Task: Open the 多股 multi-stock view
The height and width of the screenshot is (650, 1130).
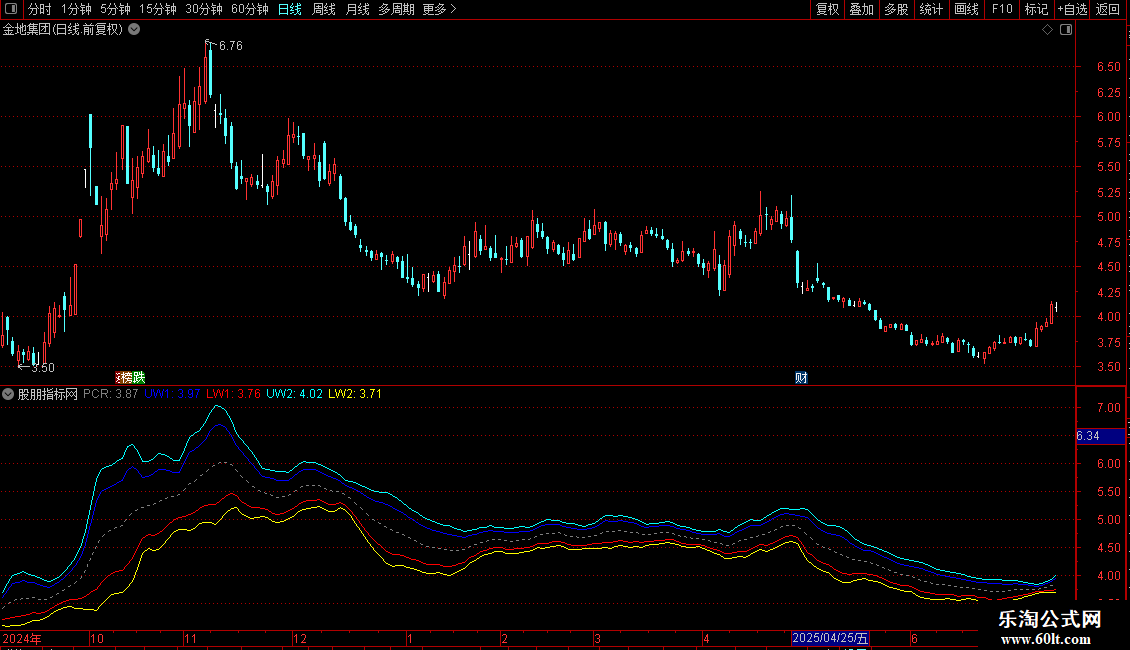Action: 896,9
